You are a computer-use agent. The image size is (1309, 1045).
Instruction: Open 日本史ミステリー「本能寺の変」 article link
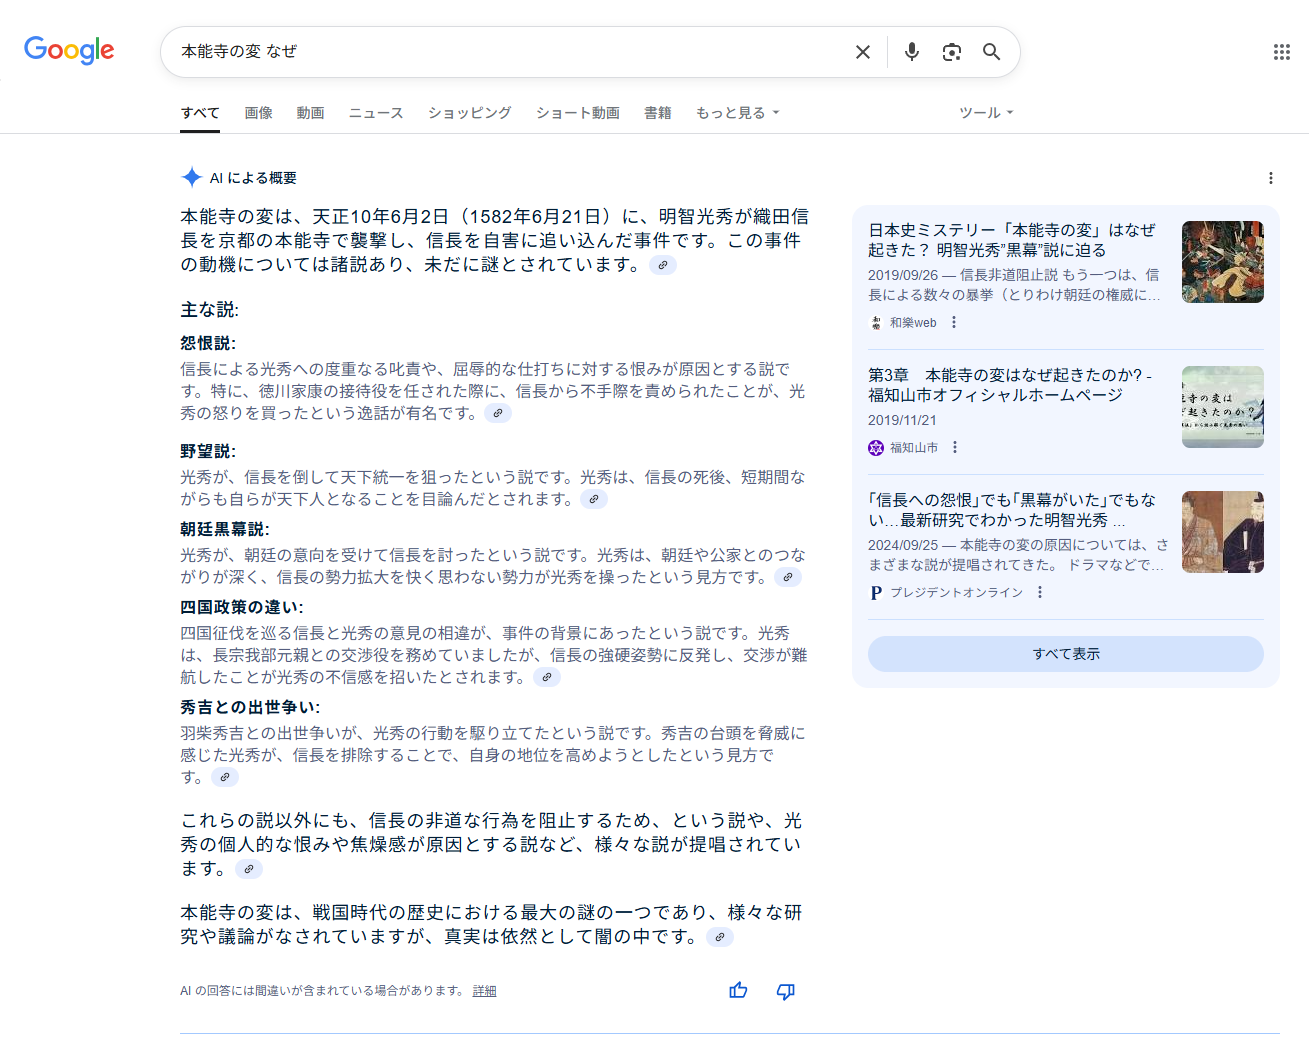[1012, 240]
